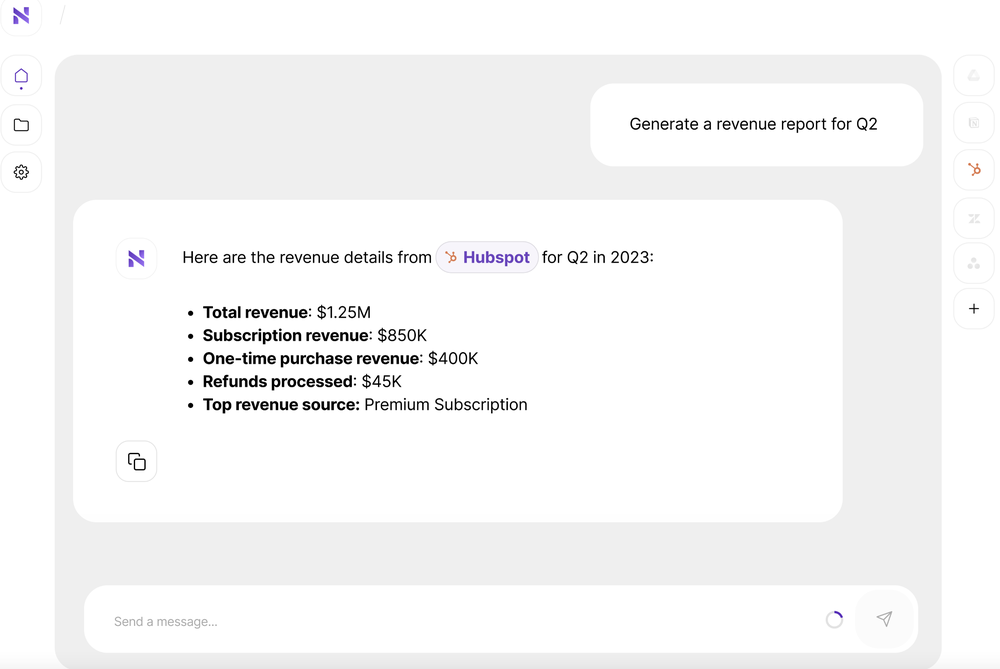This screenshot has width=1000, height=669.
Task: Click the "Total revenue" line in the report
Action: click(x=287, y=313)
